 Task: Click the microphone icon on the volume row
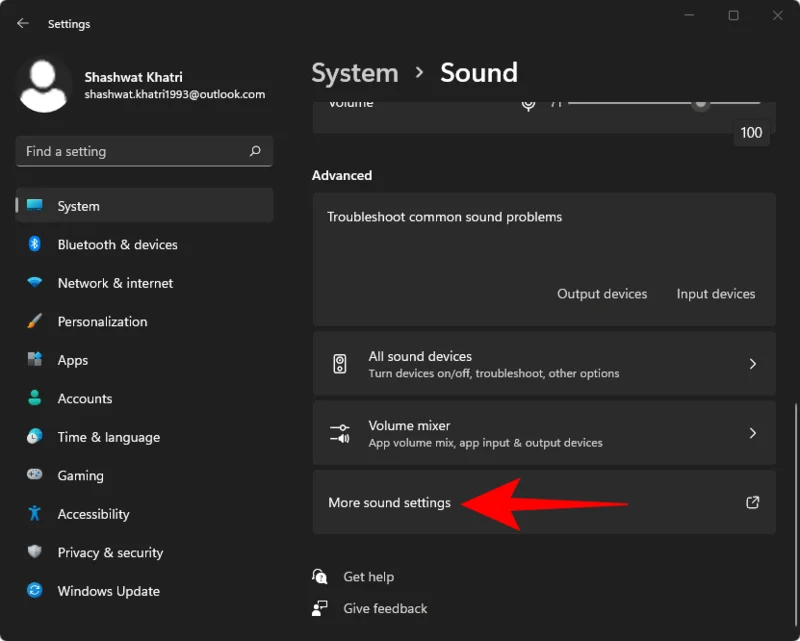pos(528,102)
